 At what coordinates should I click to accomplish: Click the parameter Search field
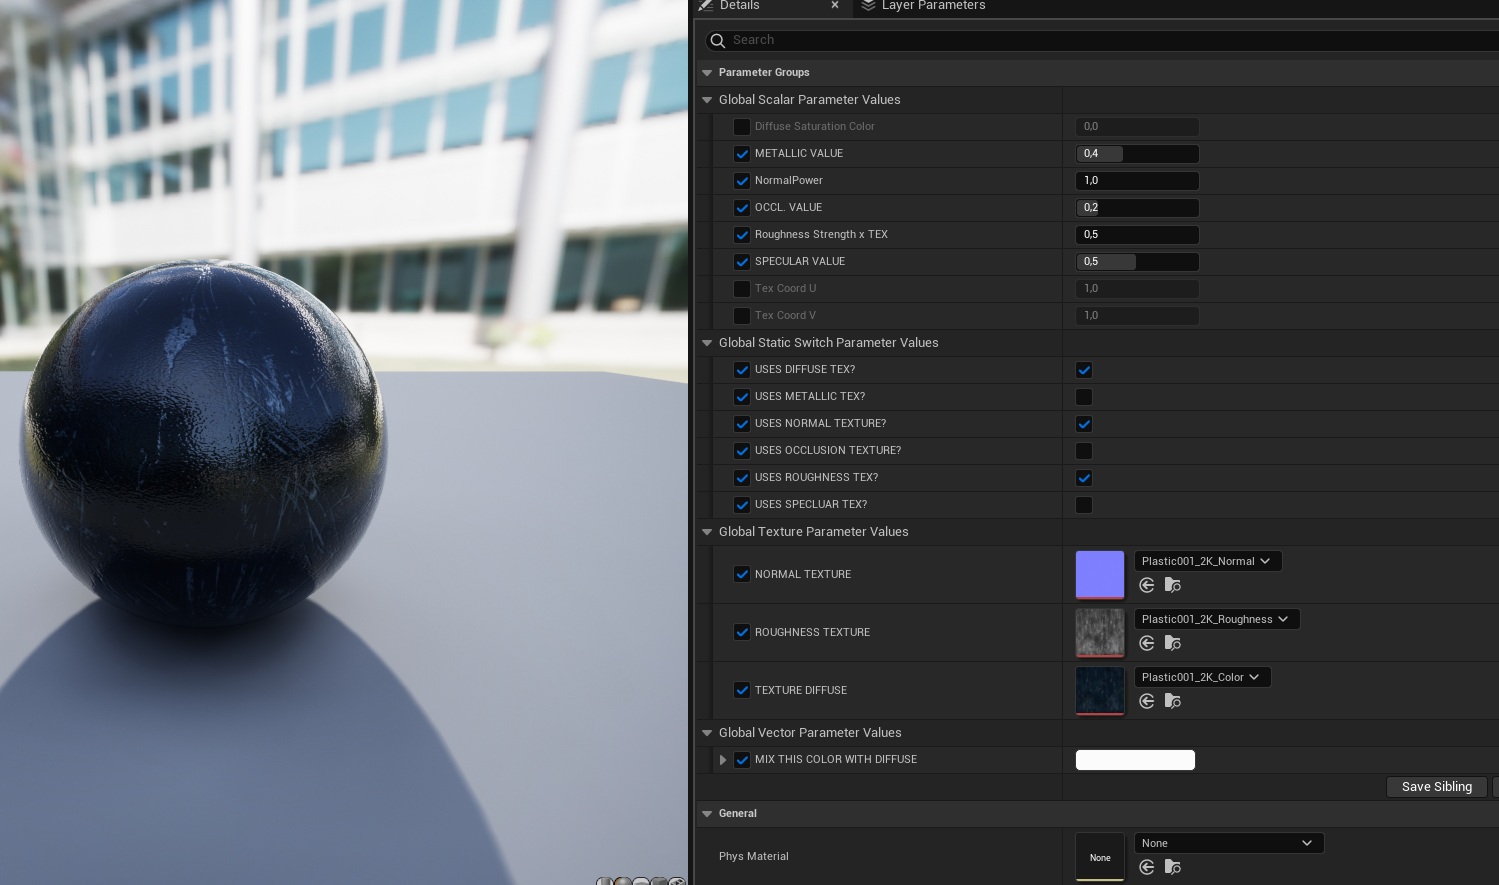tap(1100, 40)
